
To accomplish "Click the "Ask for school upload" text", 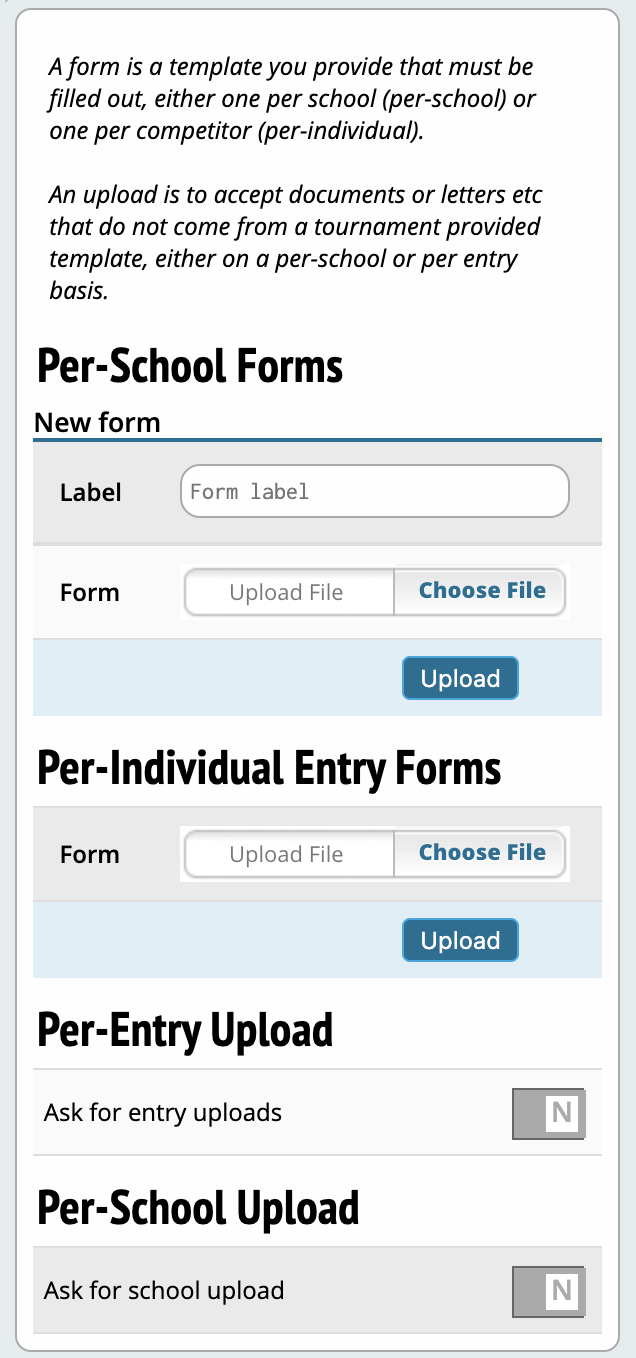I will pyautogui.click(x=164, y=1290).
